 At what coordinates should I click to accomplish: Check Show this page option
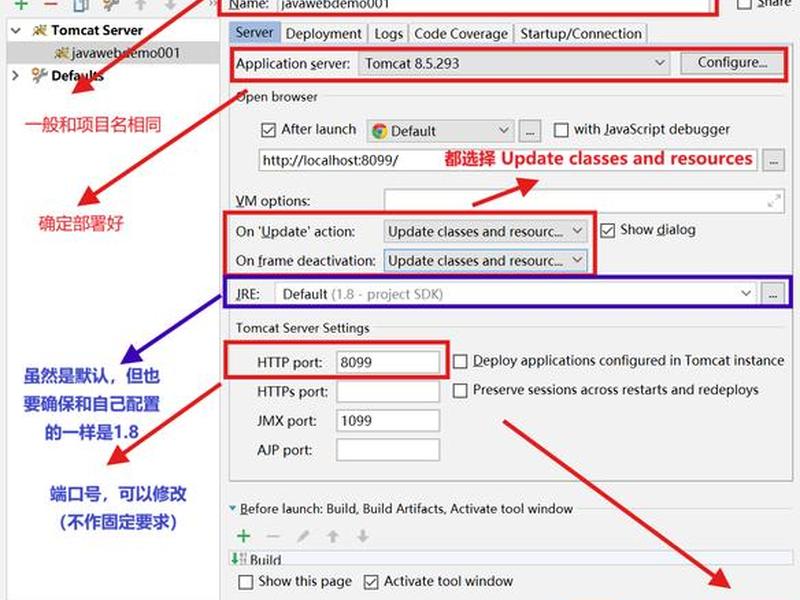point(246,582)
